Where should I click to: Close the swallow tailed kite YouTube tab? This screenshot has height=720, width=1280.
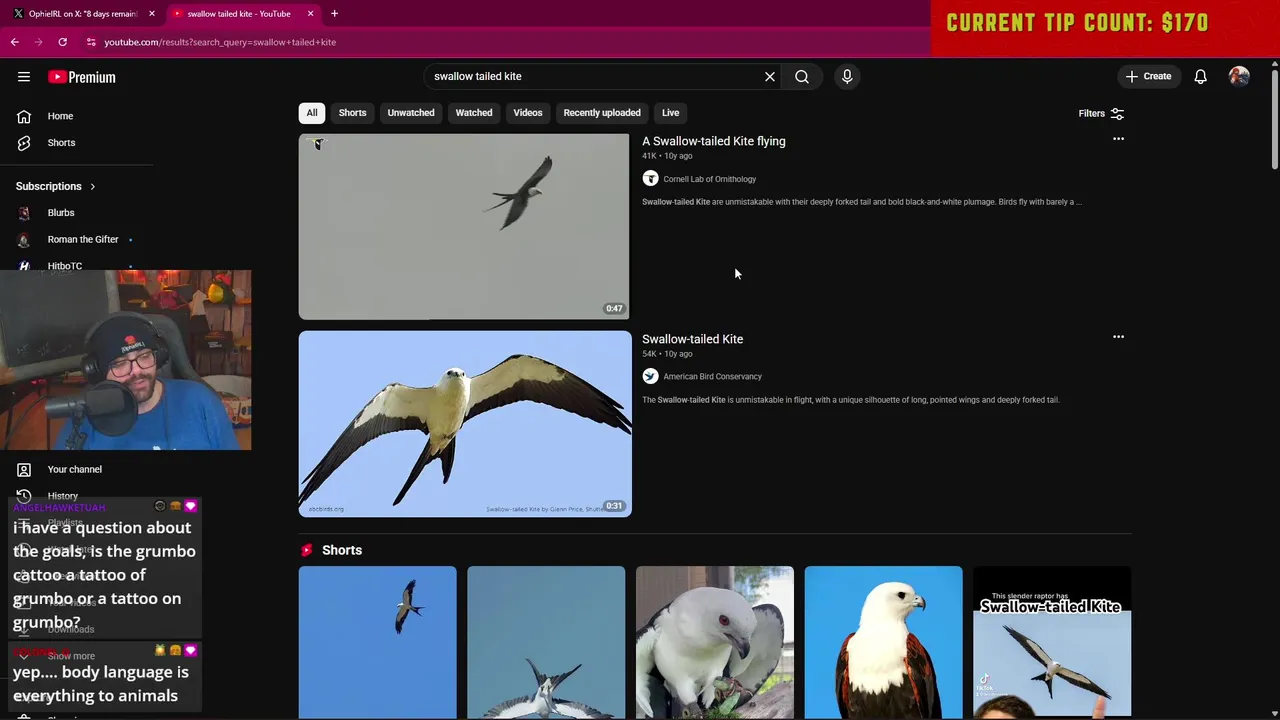point(310,14)
